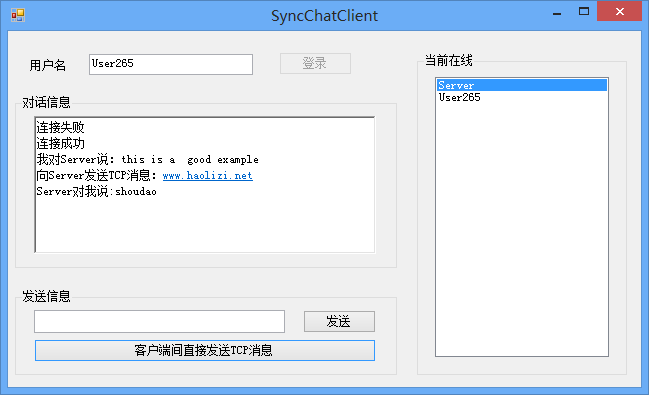This screenshot has height=395, width=649.
Task: Click the 用户名 label
Action: pyautogui.click(x=48, y=65)
